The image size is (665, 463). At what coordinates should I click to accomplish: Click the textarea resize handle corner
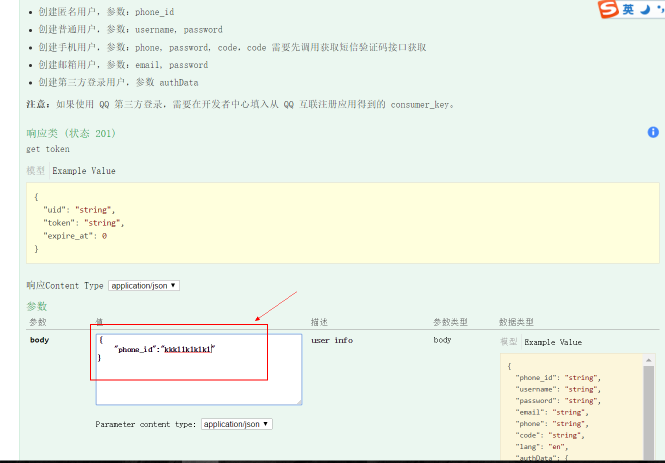tap(297, 400)
